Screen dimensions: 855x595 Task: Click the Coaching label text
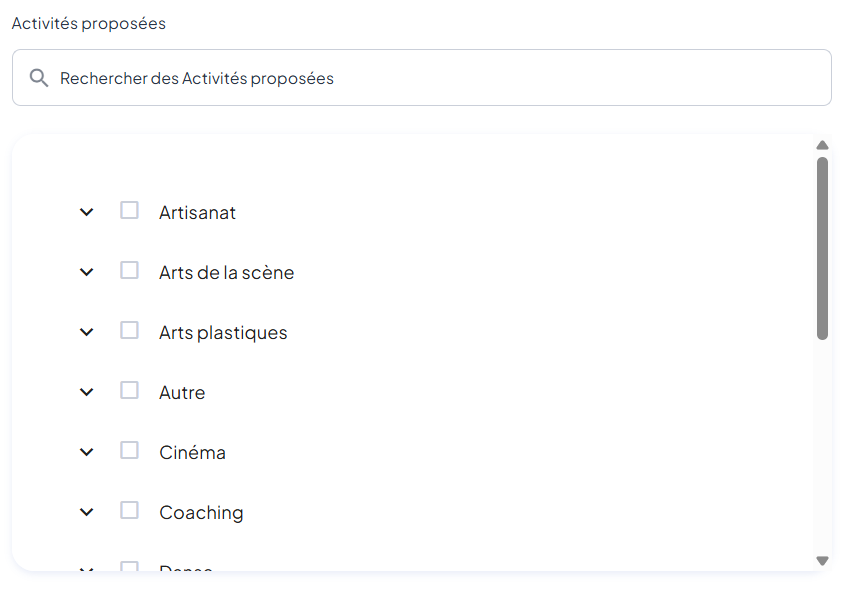[x=201, y=513]
